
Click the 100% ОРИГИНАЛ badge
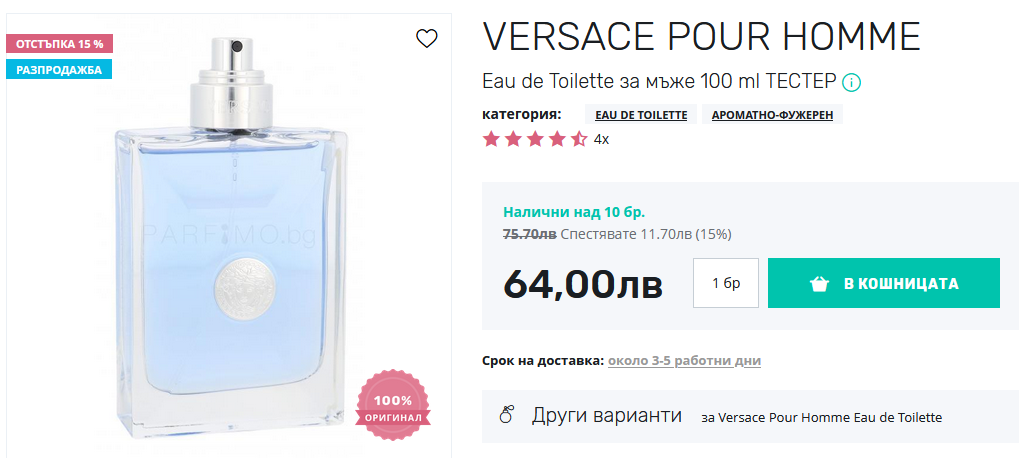[394, 406]
